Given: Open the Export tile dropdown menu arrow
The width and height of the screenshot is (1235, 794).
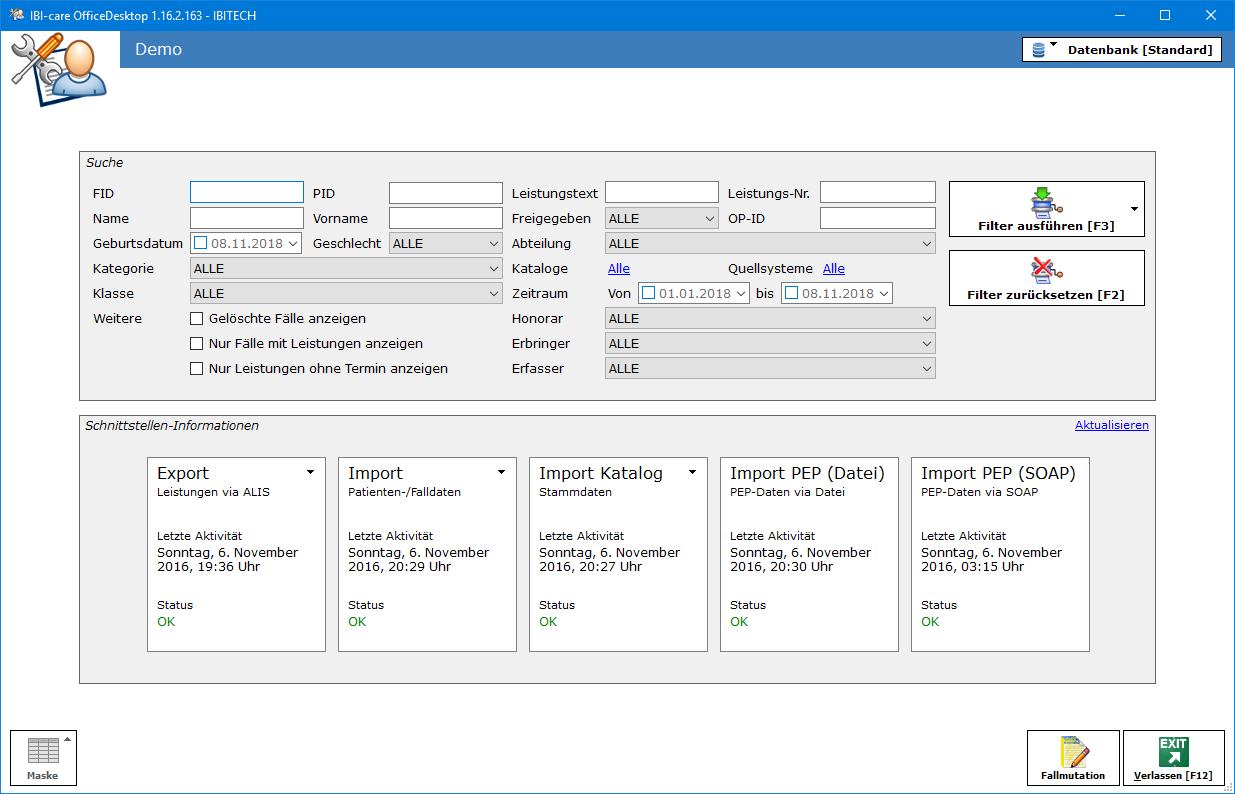Looking at the screenshot, I should (310, 472).
